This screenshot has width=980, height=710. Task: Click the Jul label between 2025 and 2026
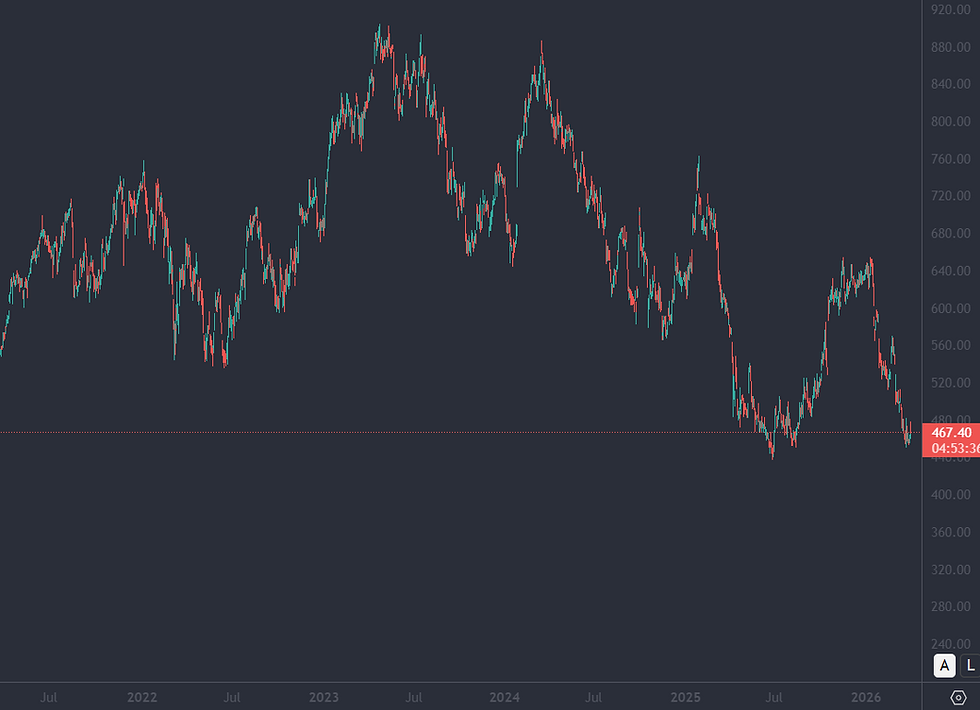[x=774, y=698]
